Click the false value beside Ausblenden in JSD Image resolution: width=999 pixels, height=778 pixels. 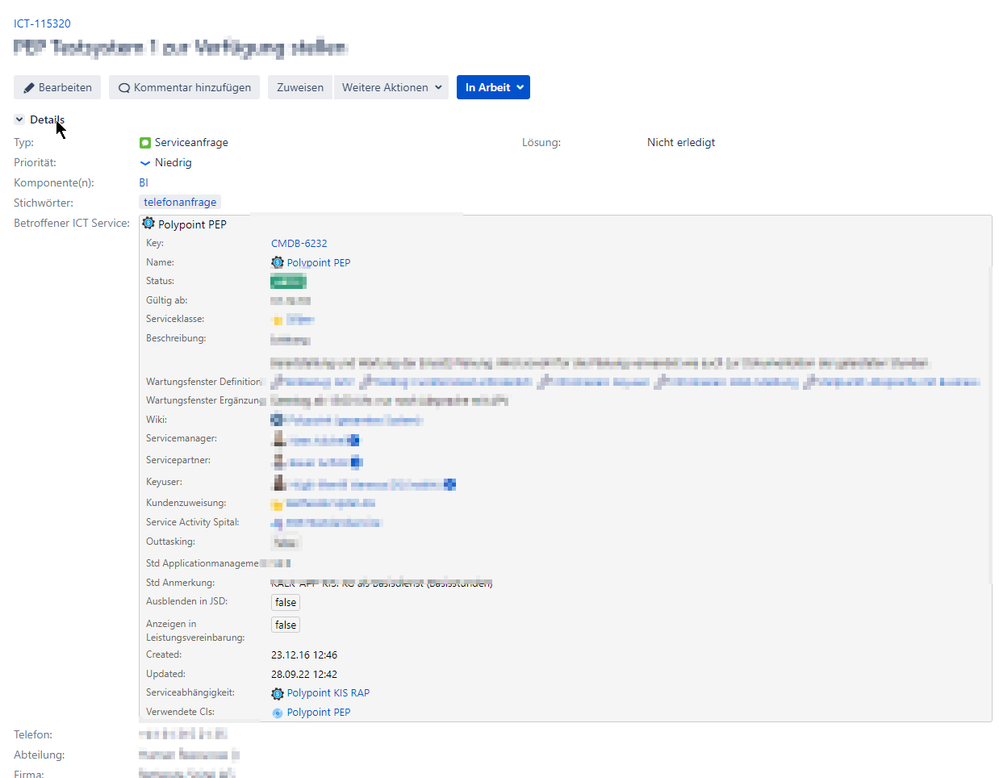285,603
